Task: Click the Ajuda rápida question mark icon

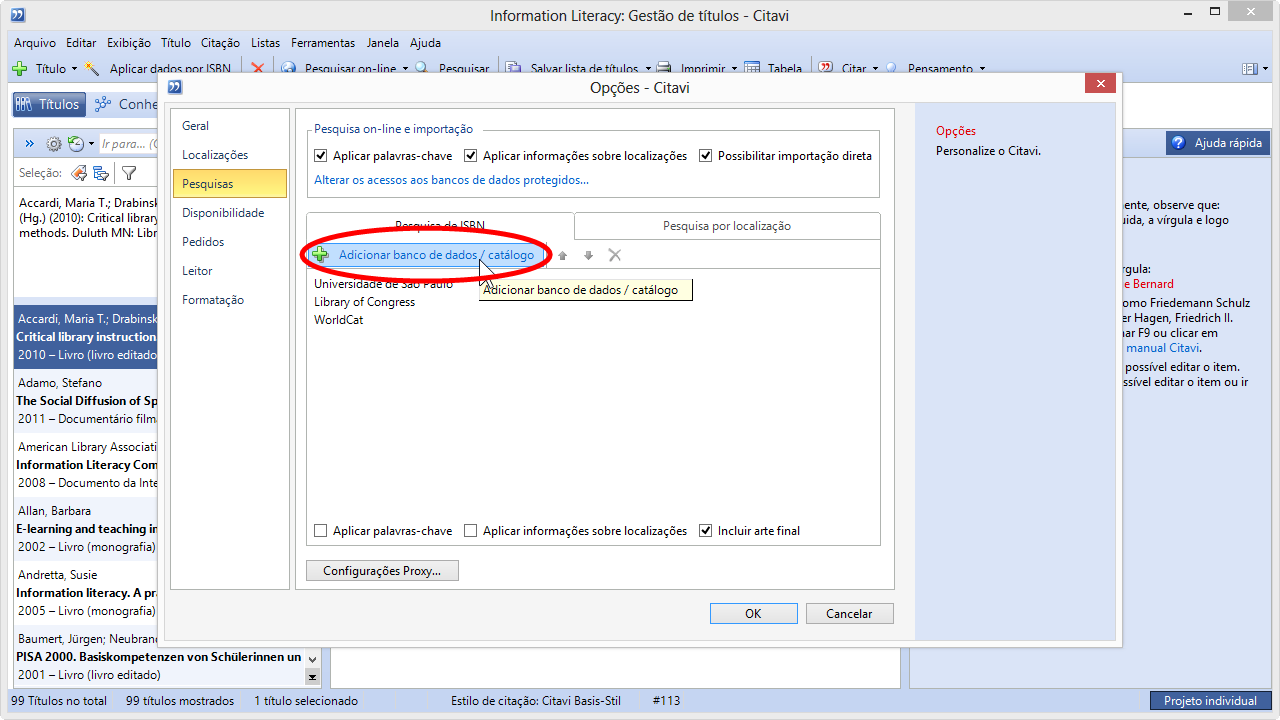Action: pos(1178,143)
